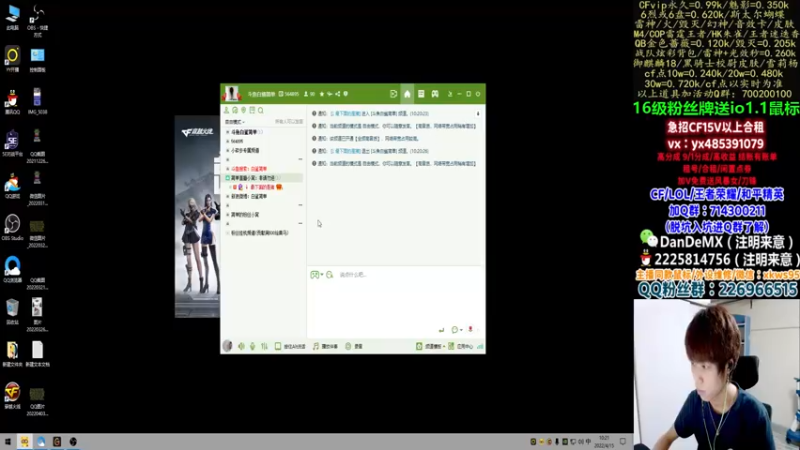This screenshot has height=450, width=800.
Task: Select the highlighted current channel row
Action: (x=264, y=178)
